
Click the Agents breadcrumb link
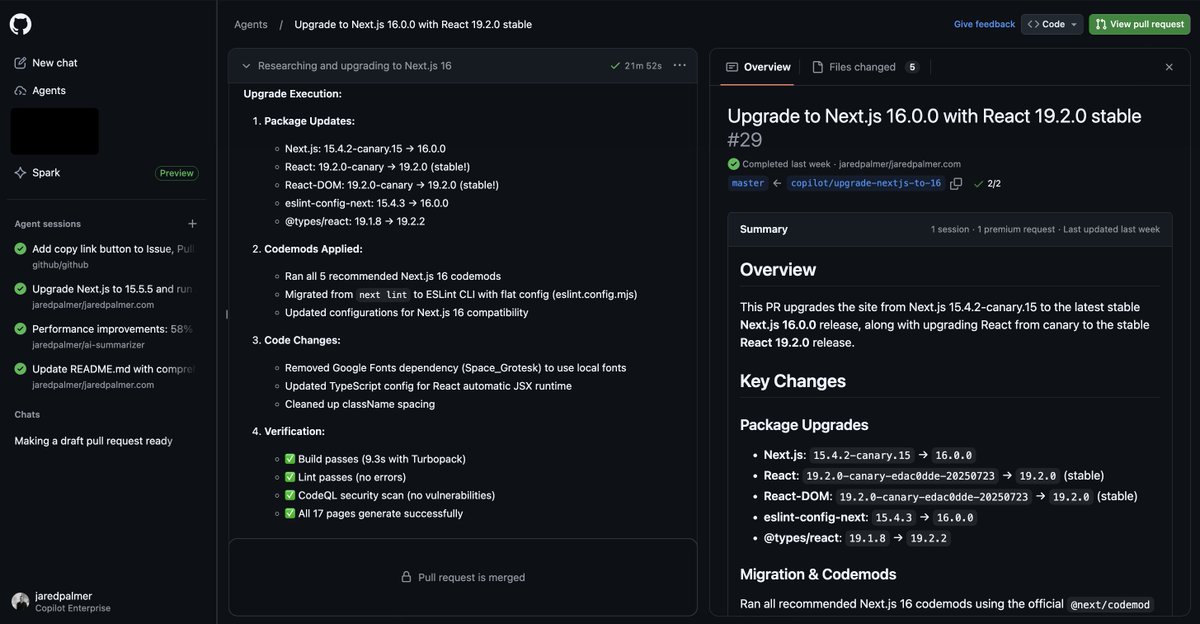pyautogui.click(x=250, y=24)
